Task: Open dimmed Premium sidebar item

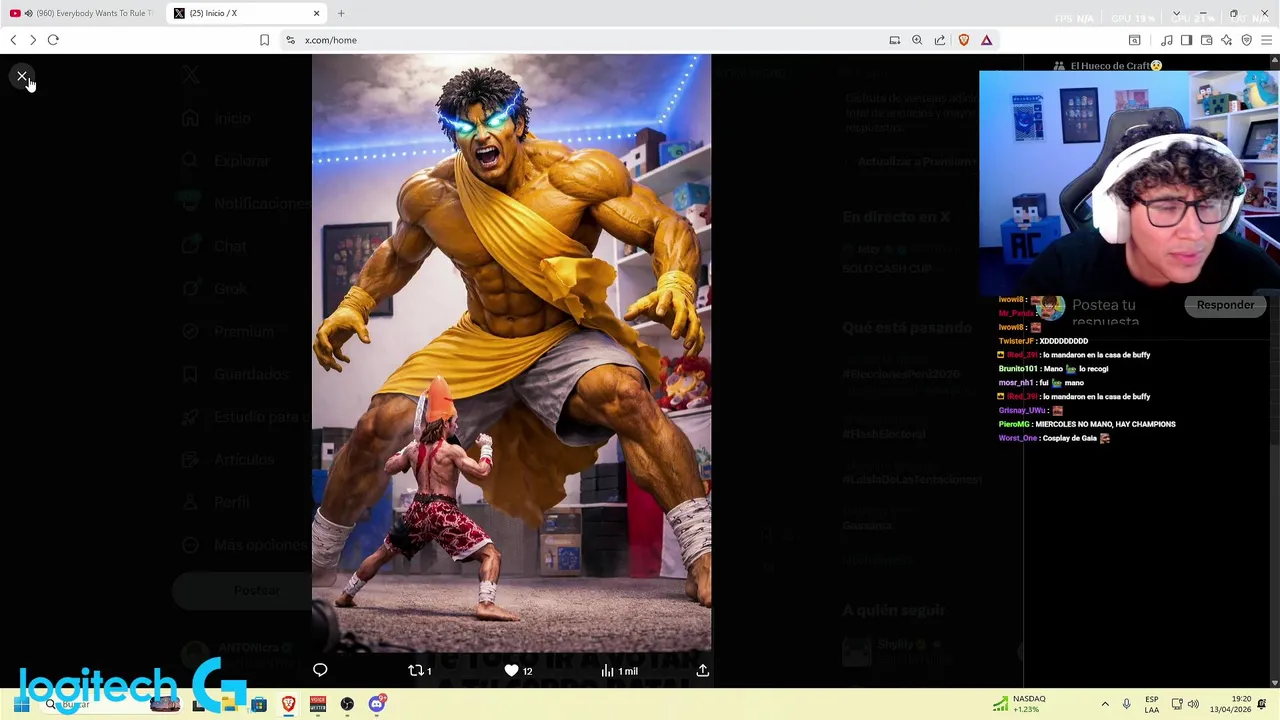Action: click(227, 331)
